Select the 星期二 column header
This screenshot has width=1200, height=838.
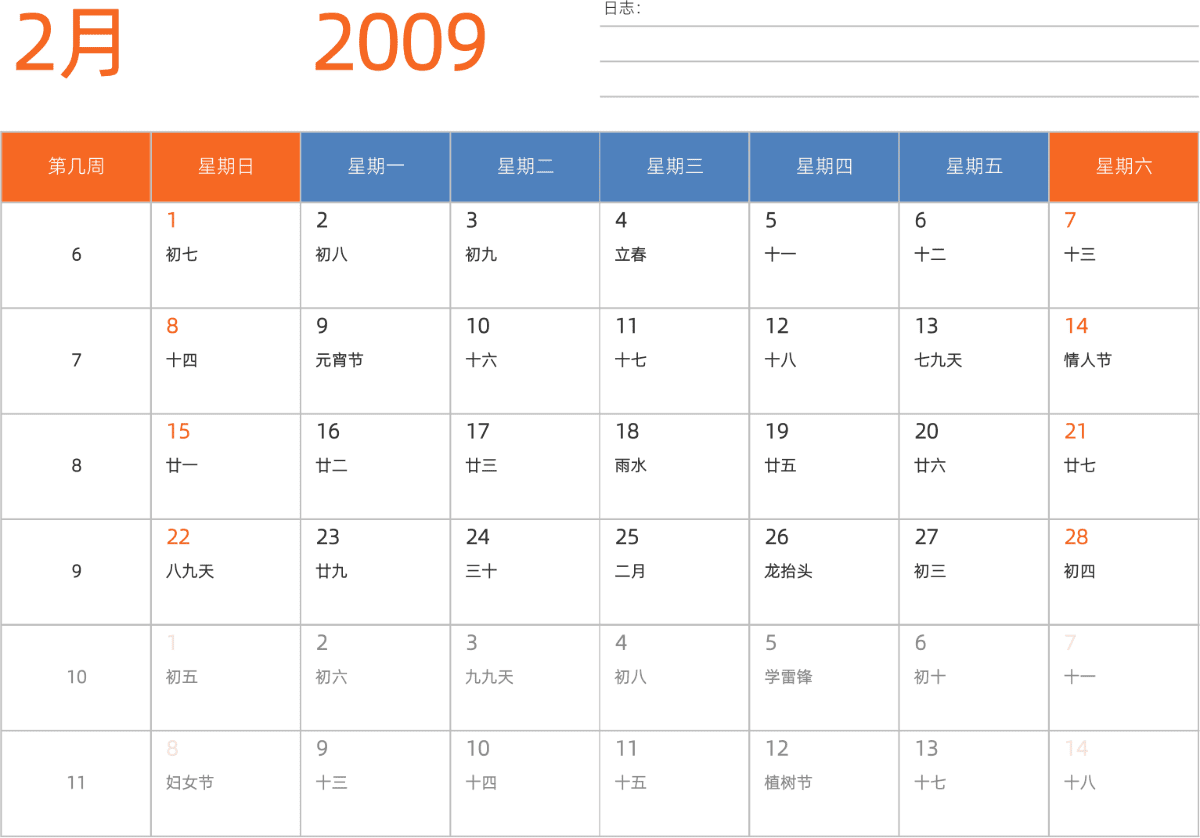point(525,167)
